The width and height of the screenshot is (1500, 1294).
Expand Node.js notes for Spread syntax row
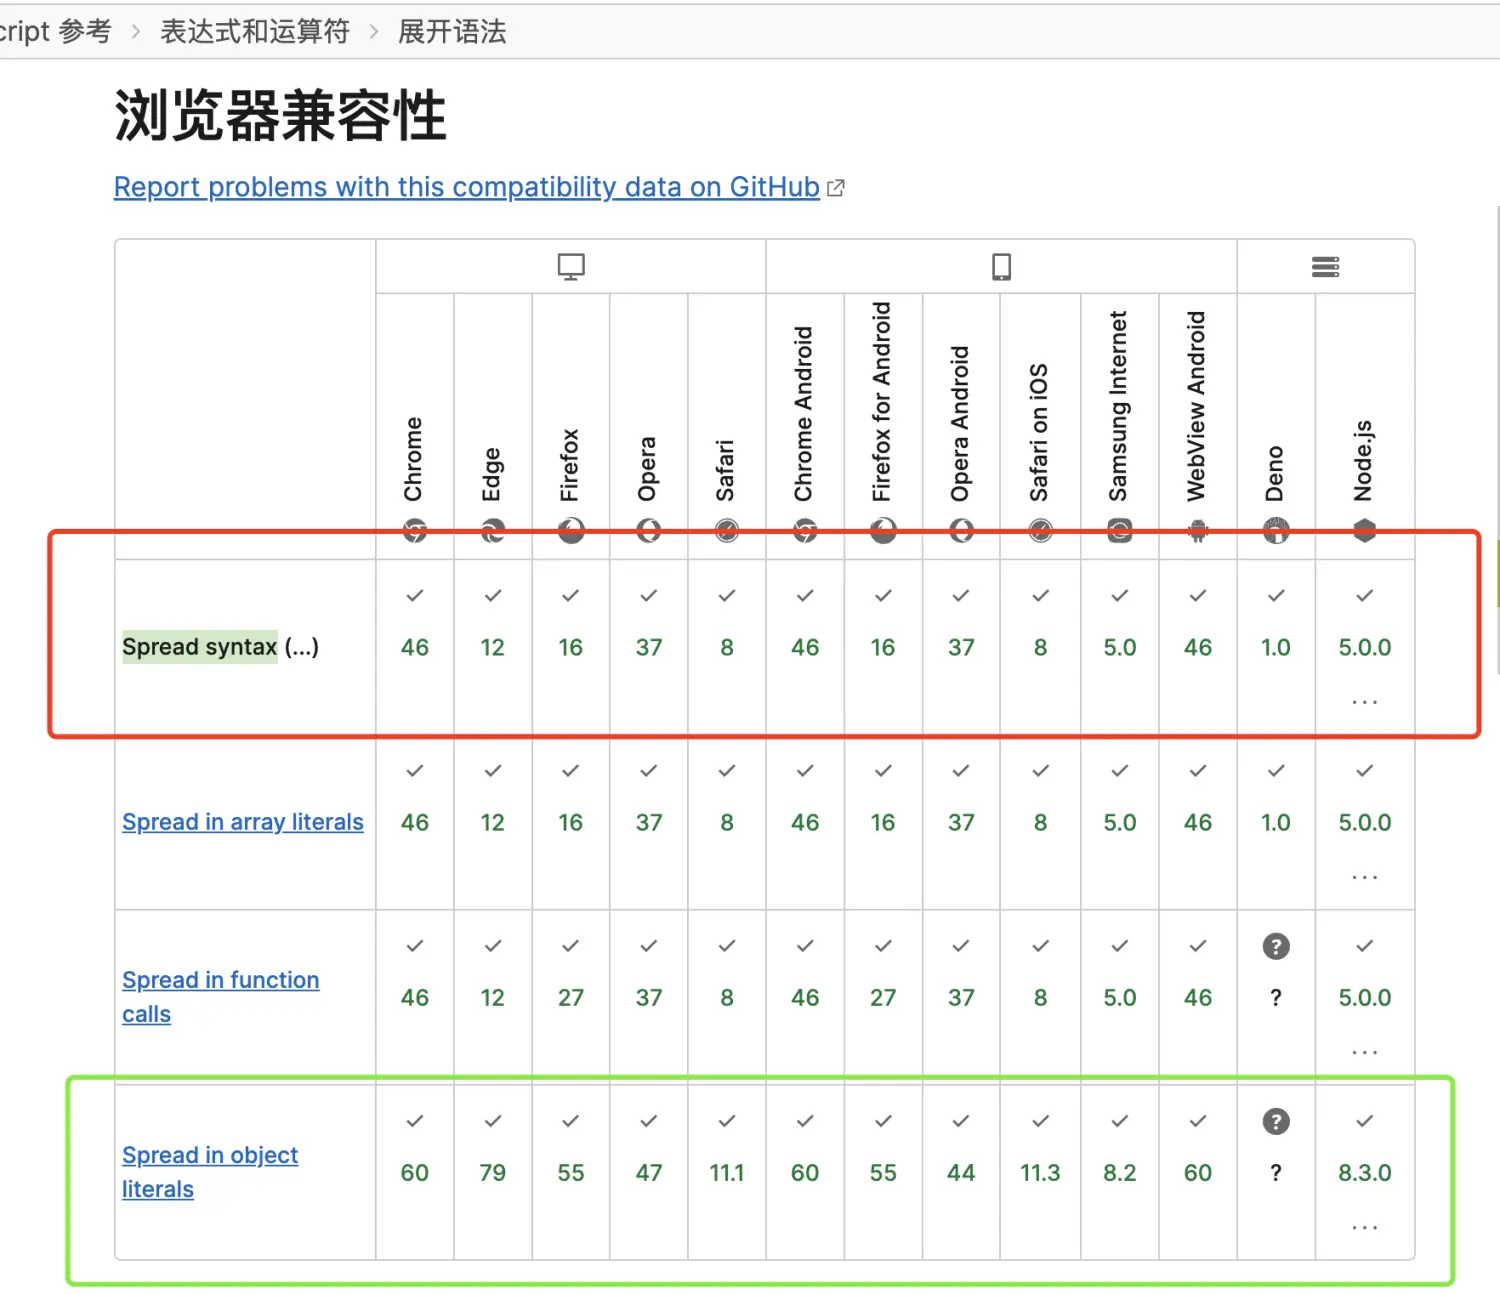tap(1364, 702)
